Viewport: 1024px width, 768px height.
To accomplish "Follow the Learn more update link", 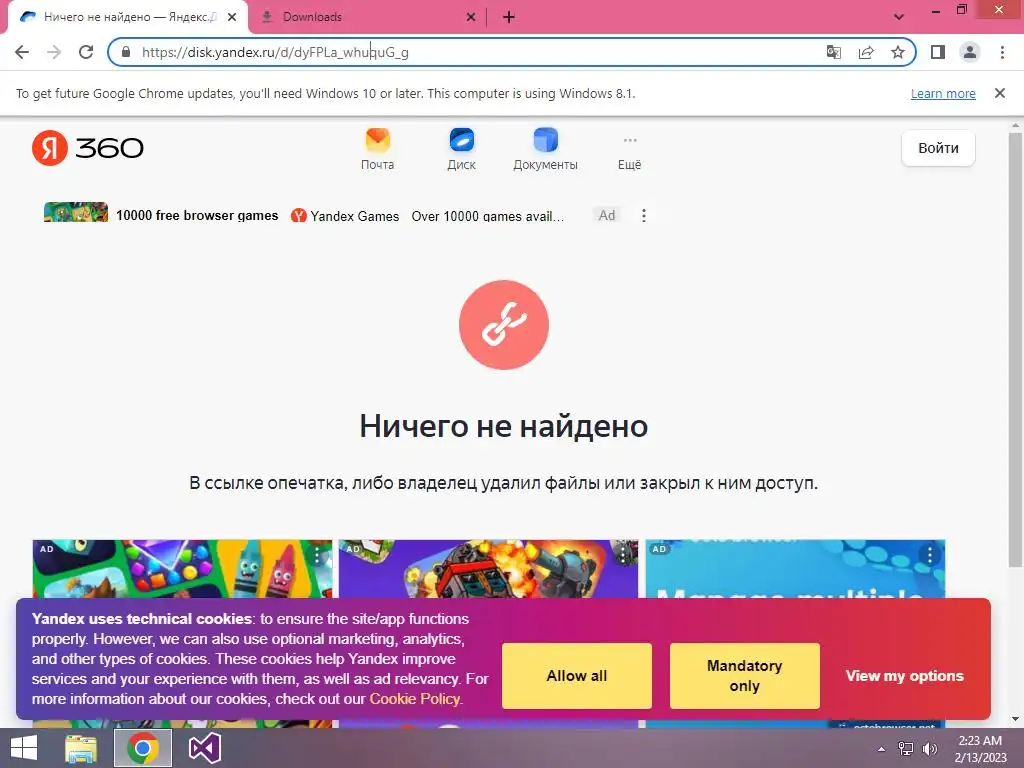I will click(943, 93).
